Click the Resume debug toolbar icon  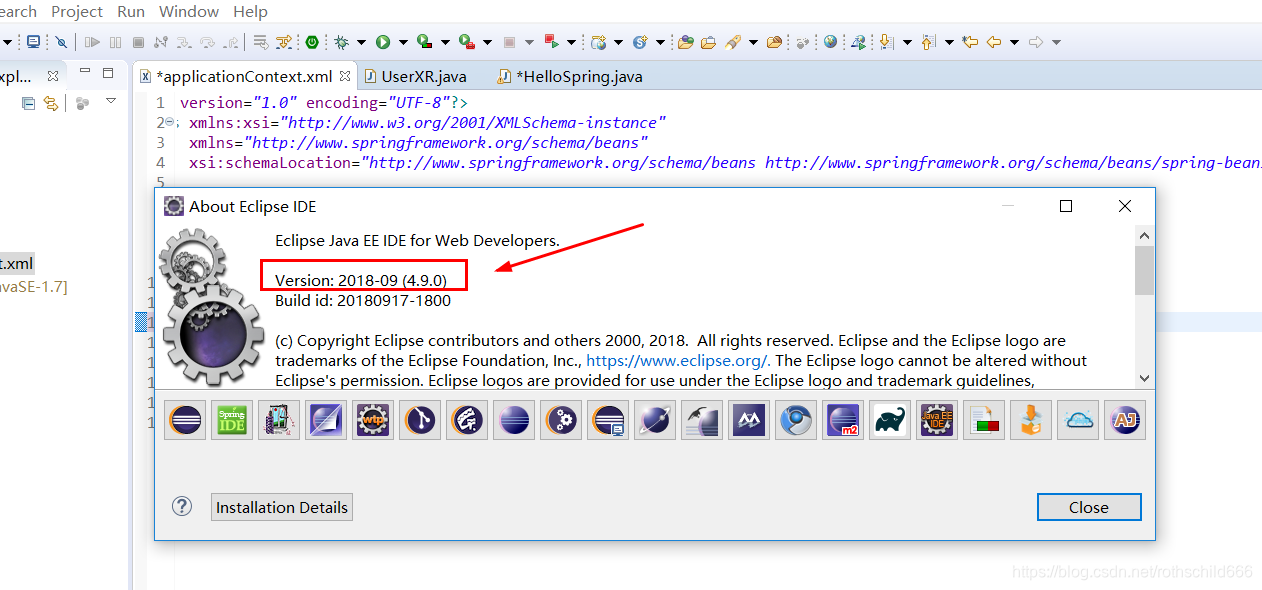click(x=92, y=42)
